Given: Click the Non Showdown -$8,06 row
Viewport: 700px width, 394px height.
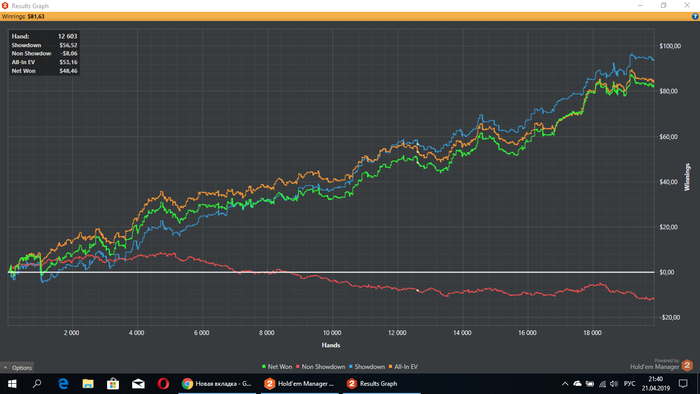Looking at the screenshot, I should point(44,54).
